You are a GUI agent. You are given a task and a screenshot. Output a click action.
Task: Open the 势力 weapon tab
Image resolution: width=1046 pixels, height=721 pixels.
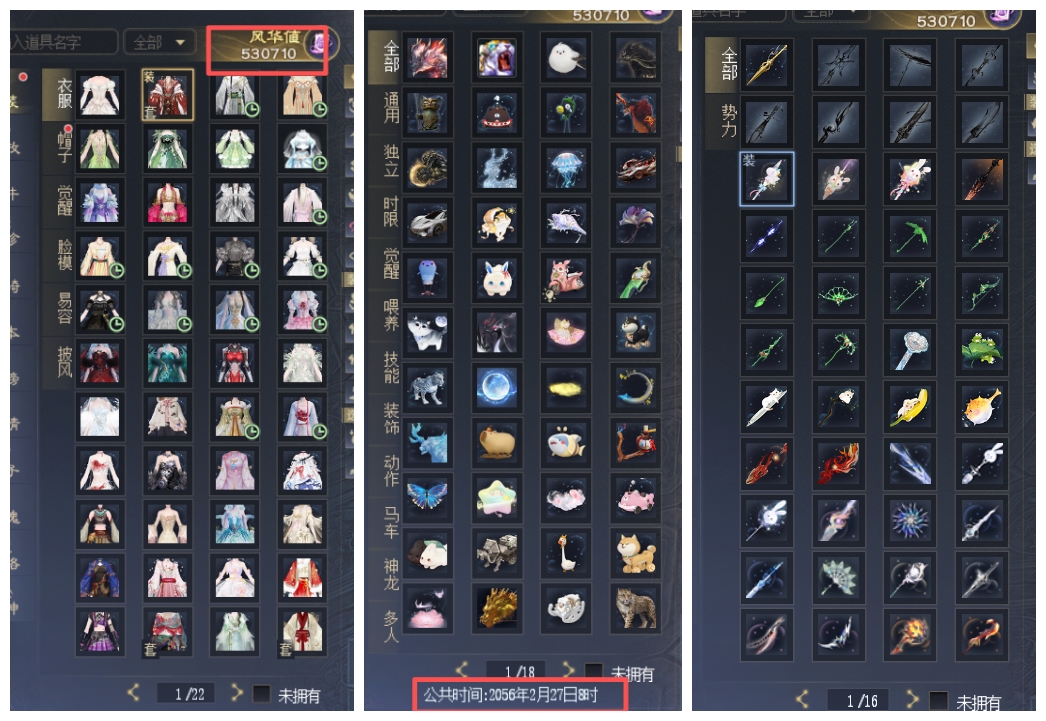pyautogui.click(x=728, y=121)
